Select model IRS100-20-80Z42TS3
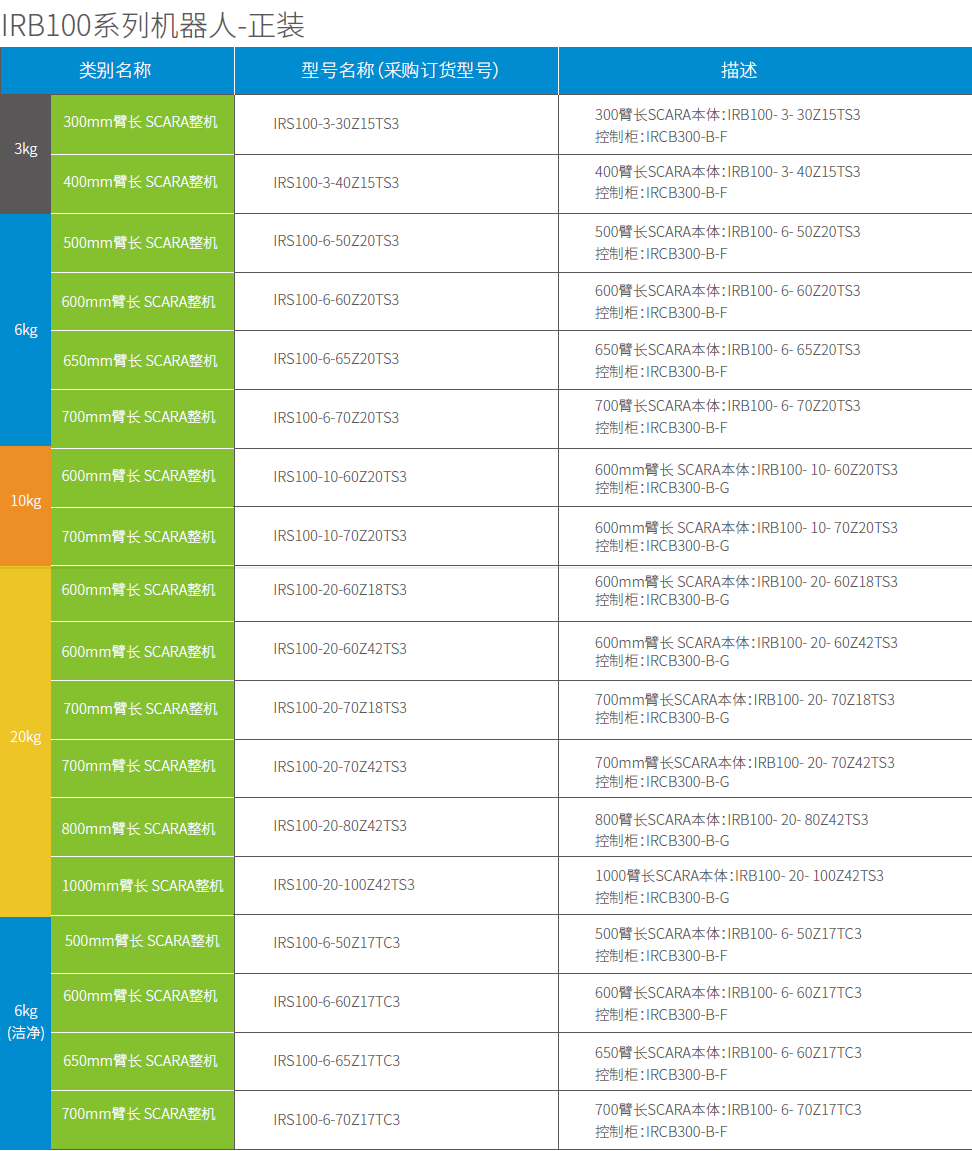Screen dimensions: 972x1151 coord(340,827)
